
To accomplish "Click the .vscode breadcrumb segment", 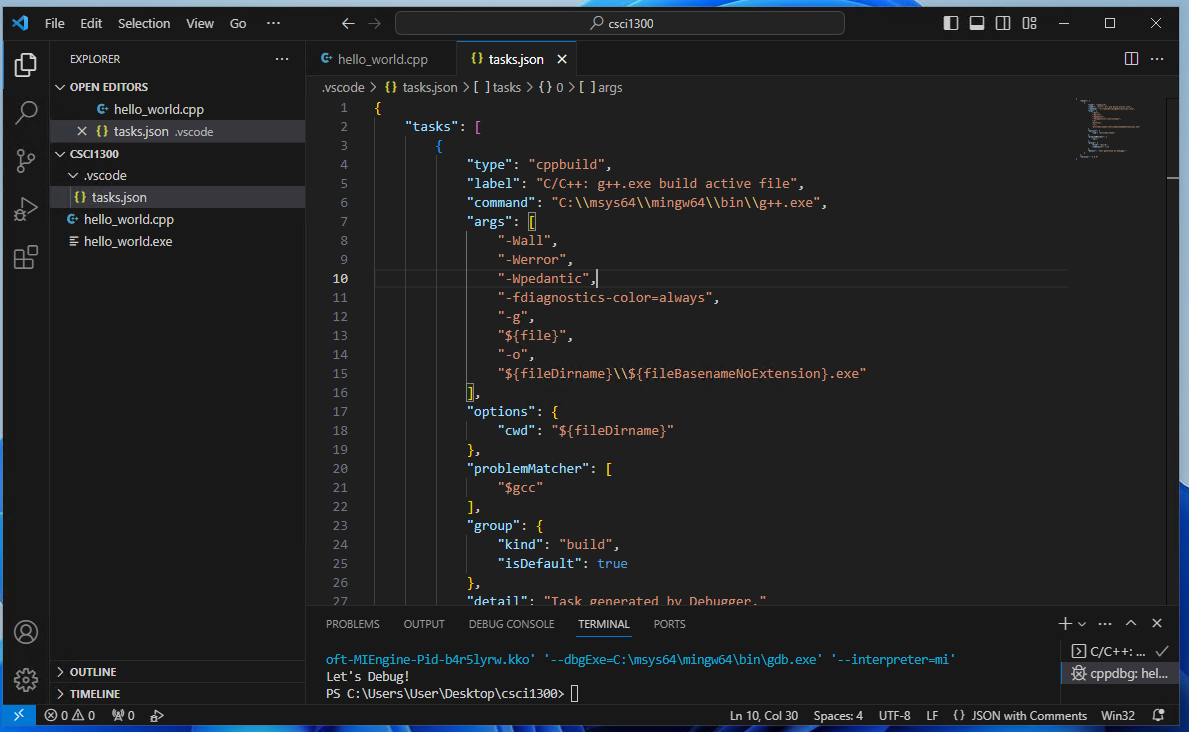I will [x=343, y=87].
